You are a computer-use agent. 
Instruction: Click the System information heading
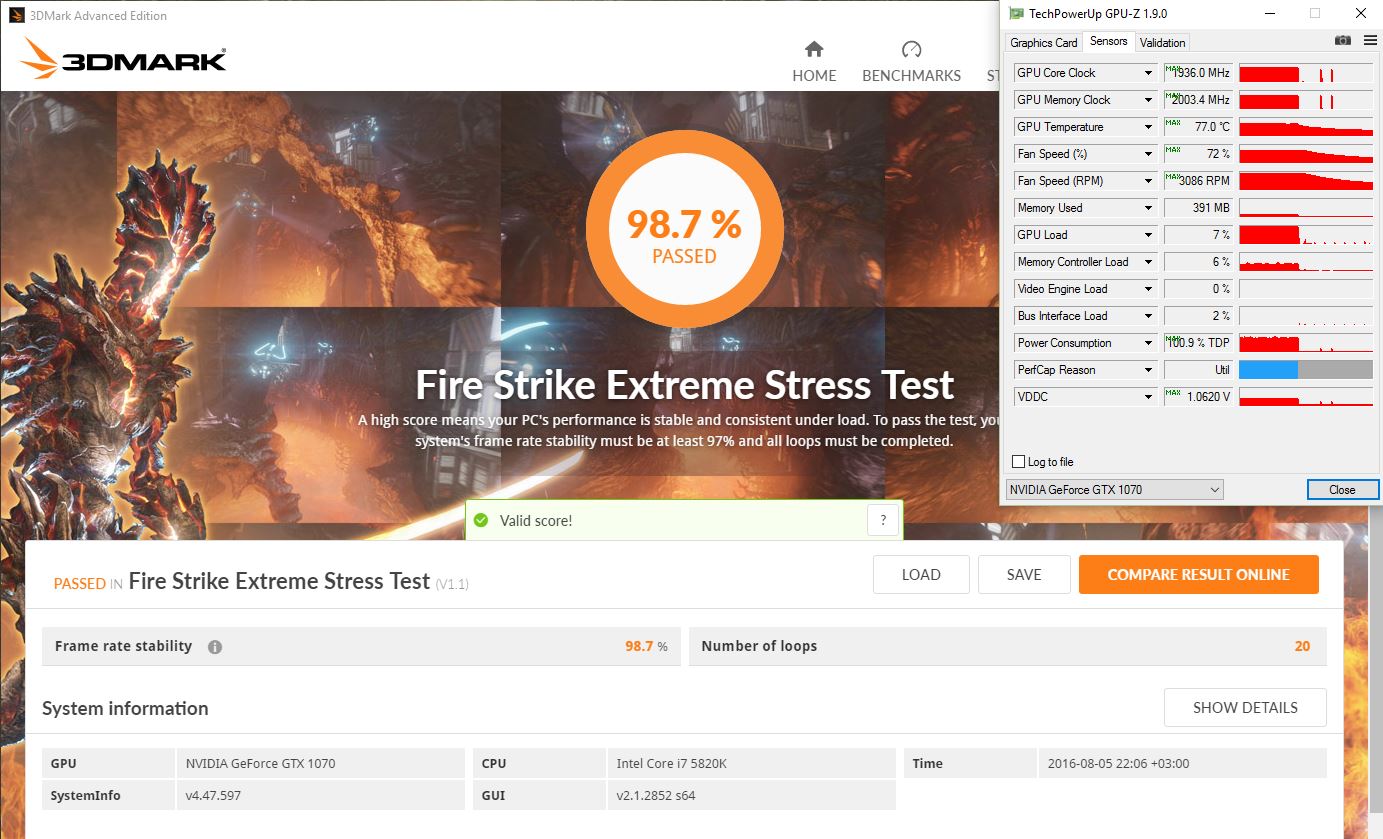click(x=125, y=709)
